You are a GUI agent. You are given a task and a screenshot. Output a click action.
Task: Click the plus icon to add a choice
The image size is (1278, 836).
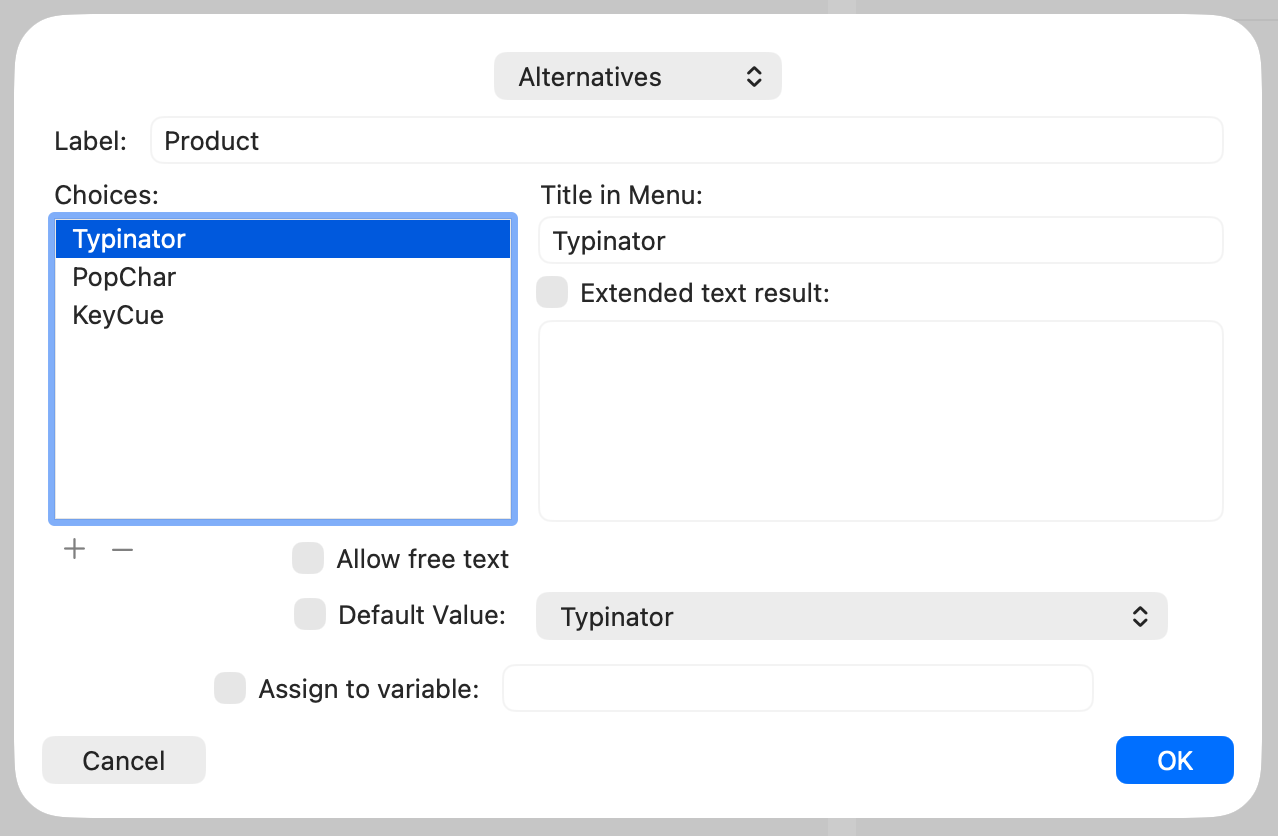pos(74,549)
